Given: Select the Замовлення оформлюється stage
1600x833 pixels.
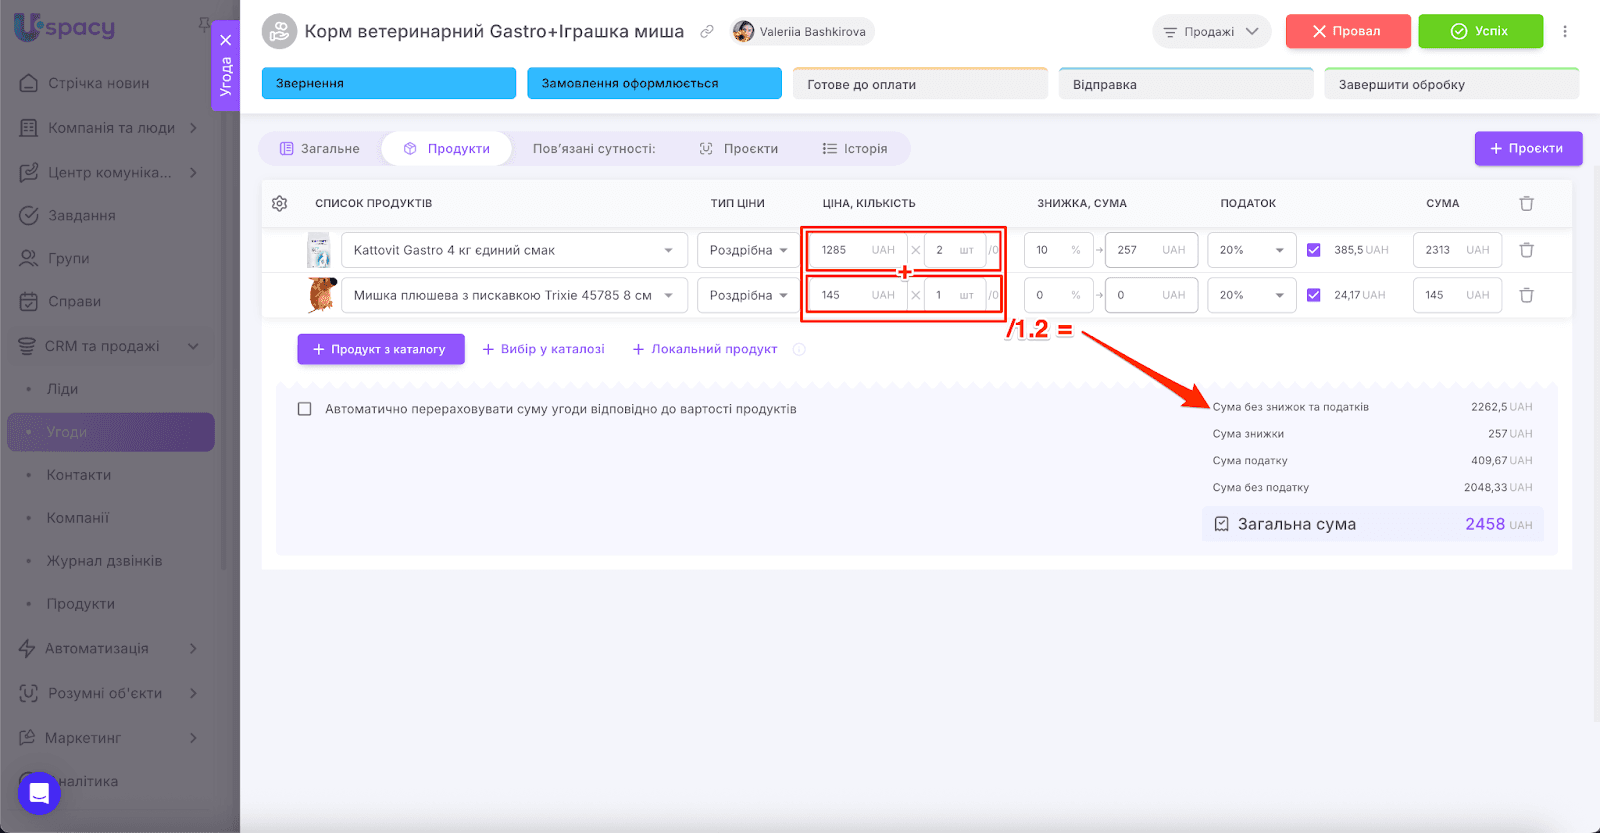Looking at the screenshot, I should pyautogui.click(x=654, y=83).
